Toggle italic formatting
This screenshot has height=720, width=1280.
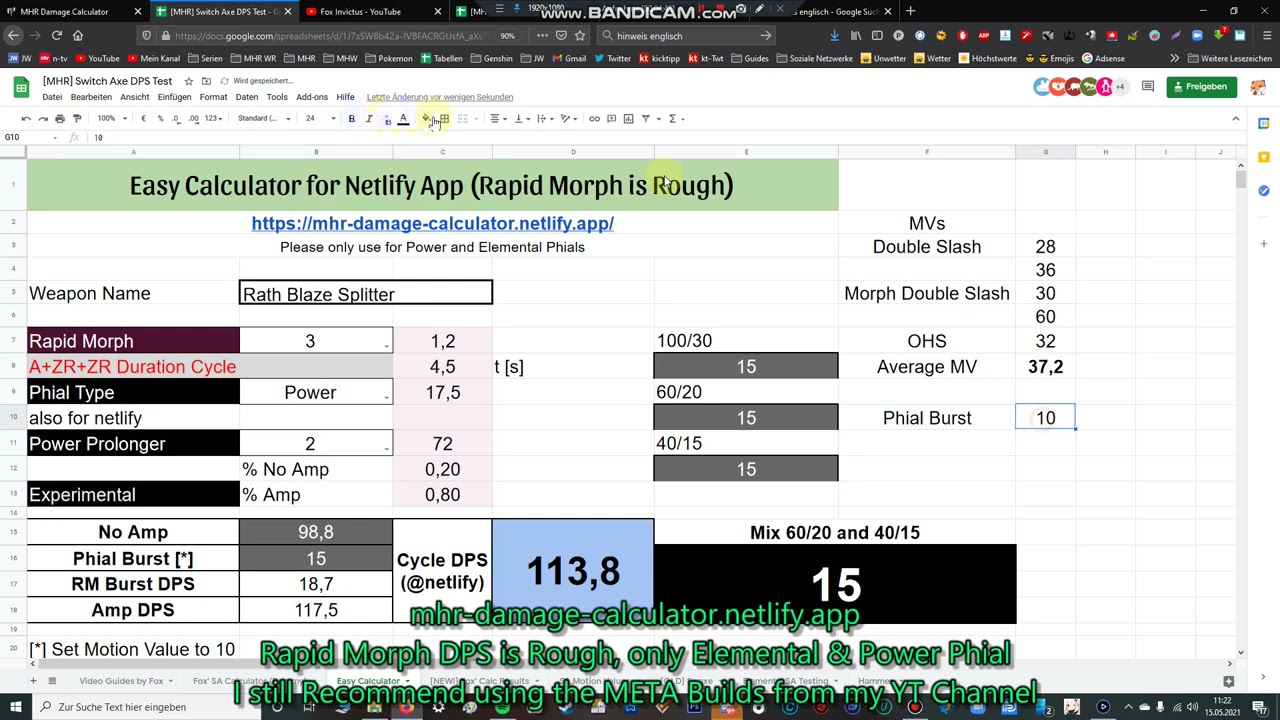point(368,119)
